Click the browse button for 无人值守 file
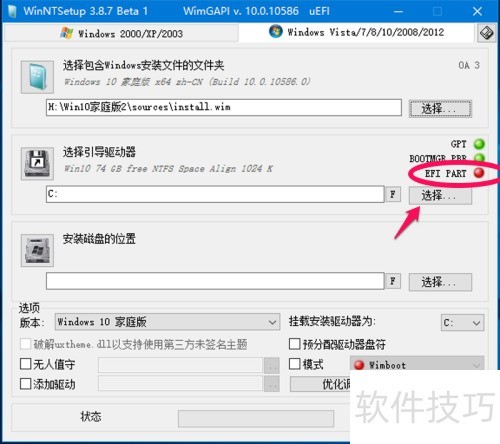Screen dimensions: 500x444 coord(272,366)
